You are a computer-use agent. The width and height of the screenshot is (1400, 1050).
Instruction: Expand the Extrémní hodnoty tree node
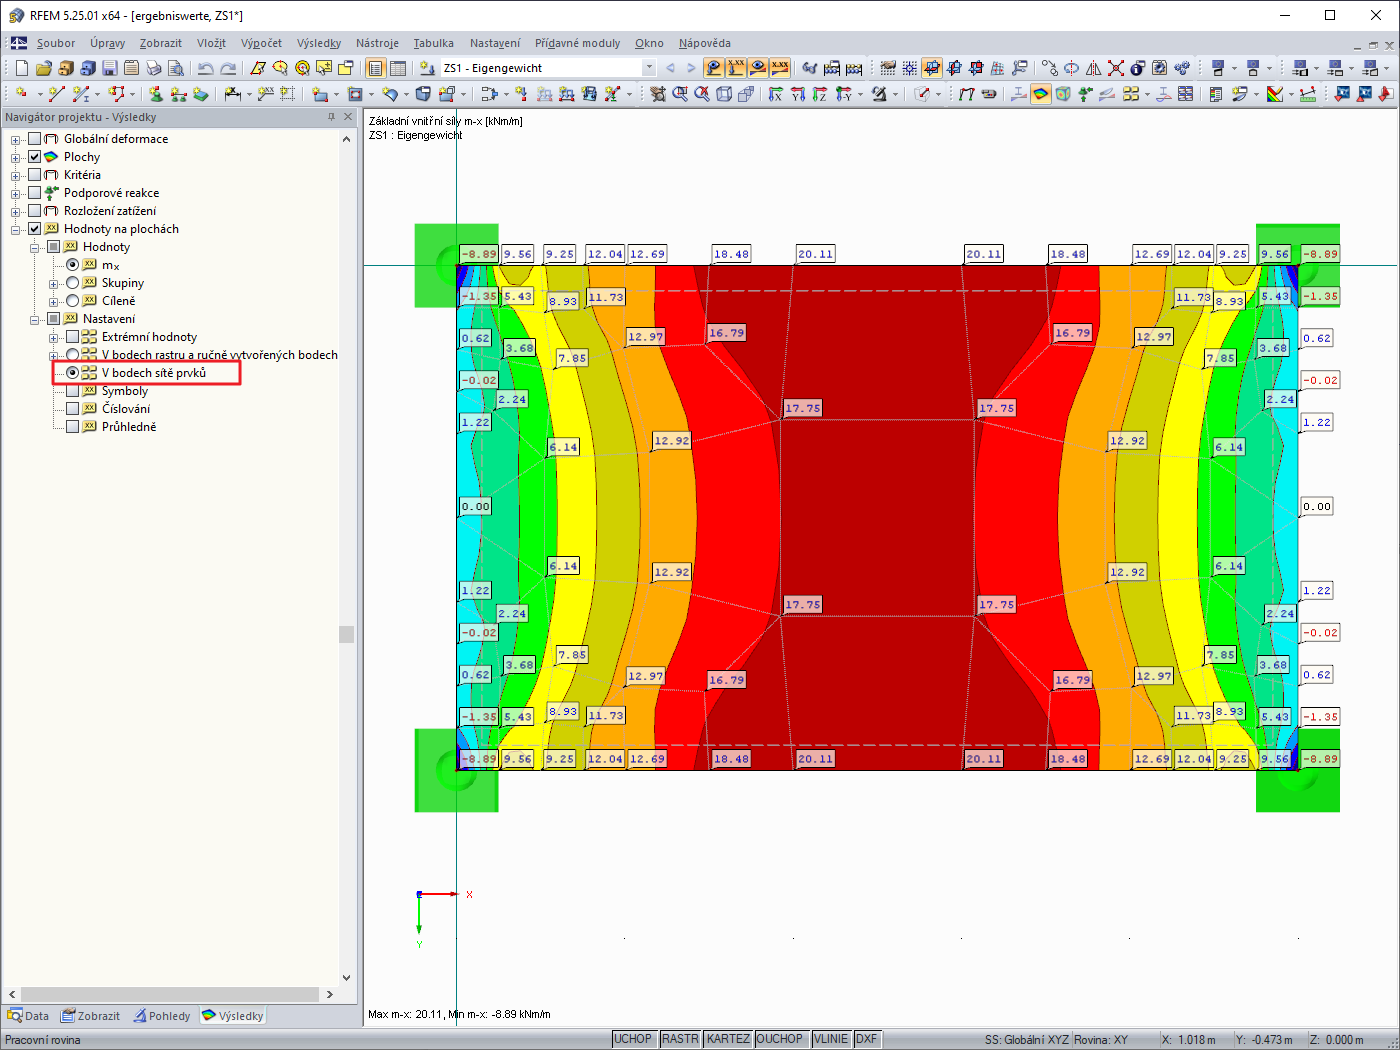(x=54, y=338)
